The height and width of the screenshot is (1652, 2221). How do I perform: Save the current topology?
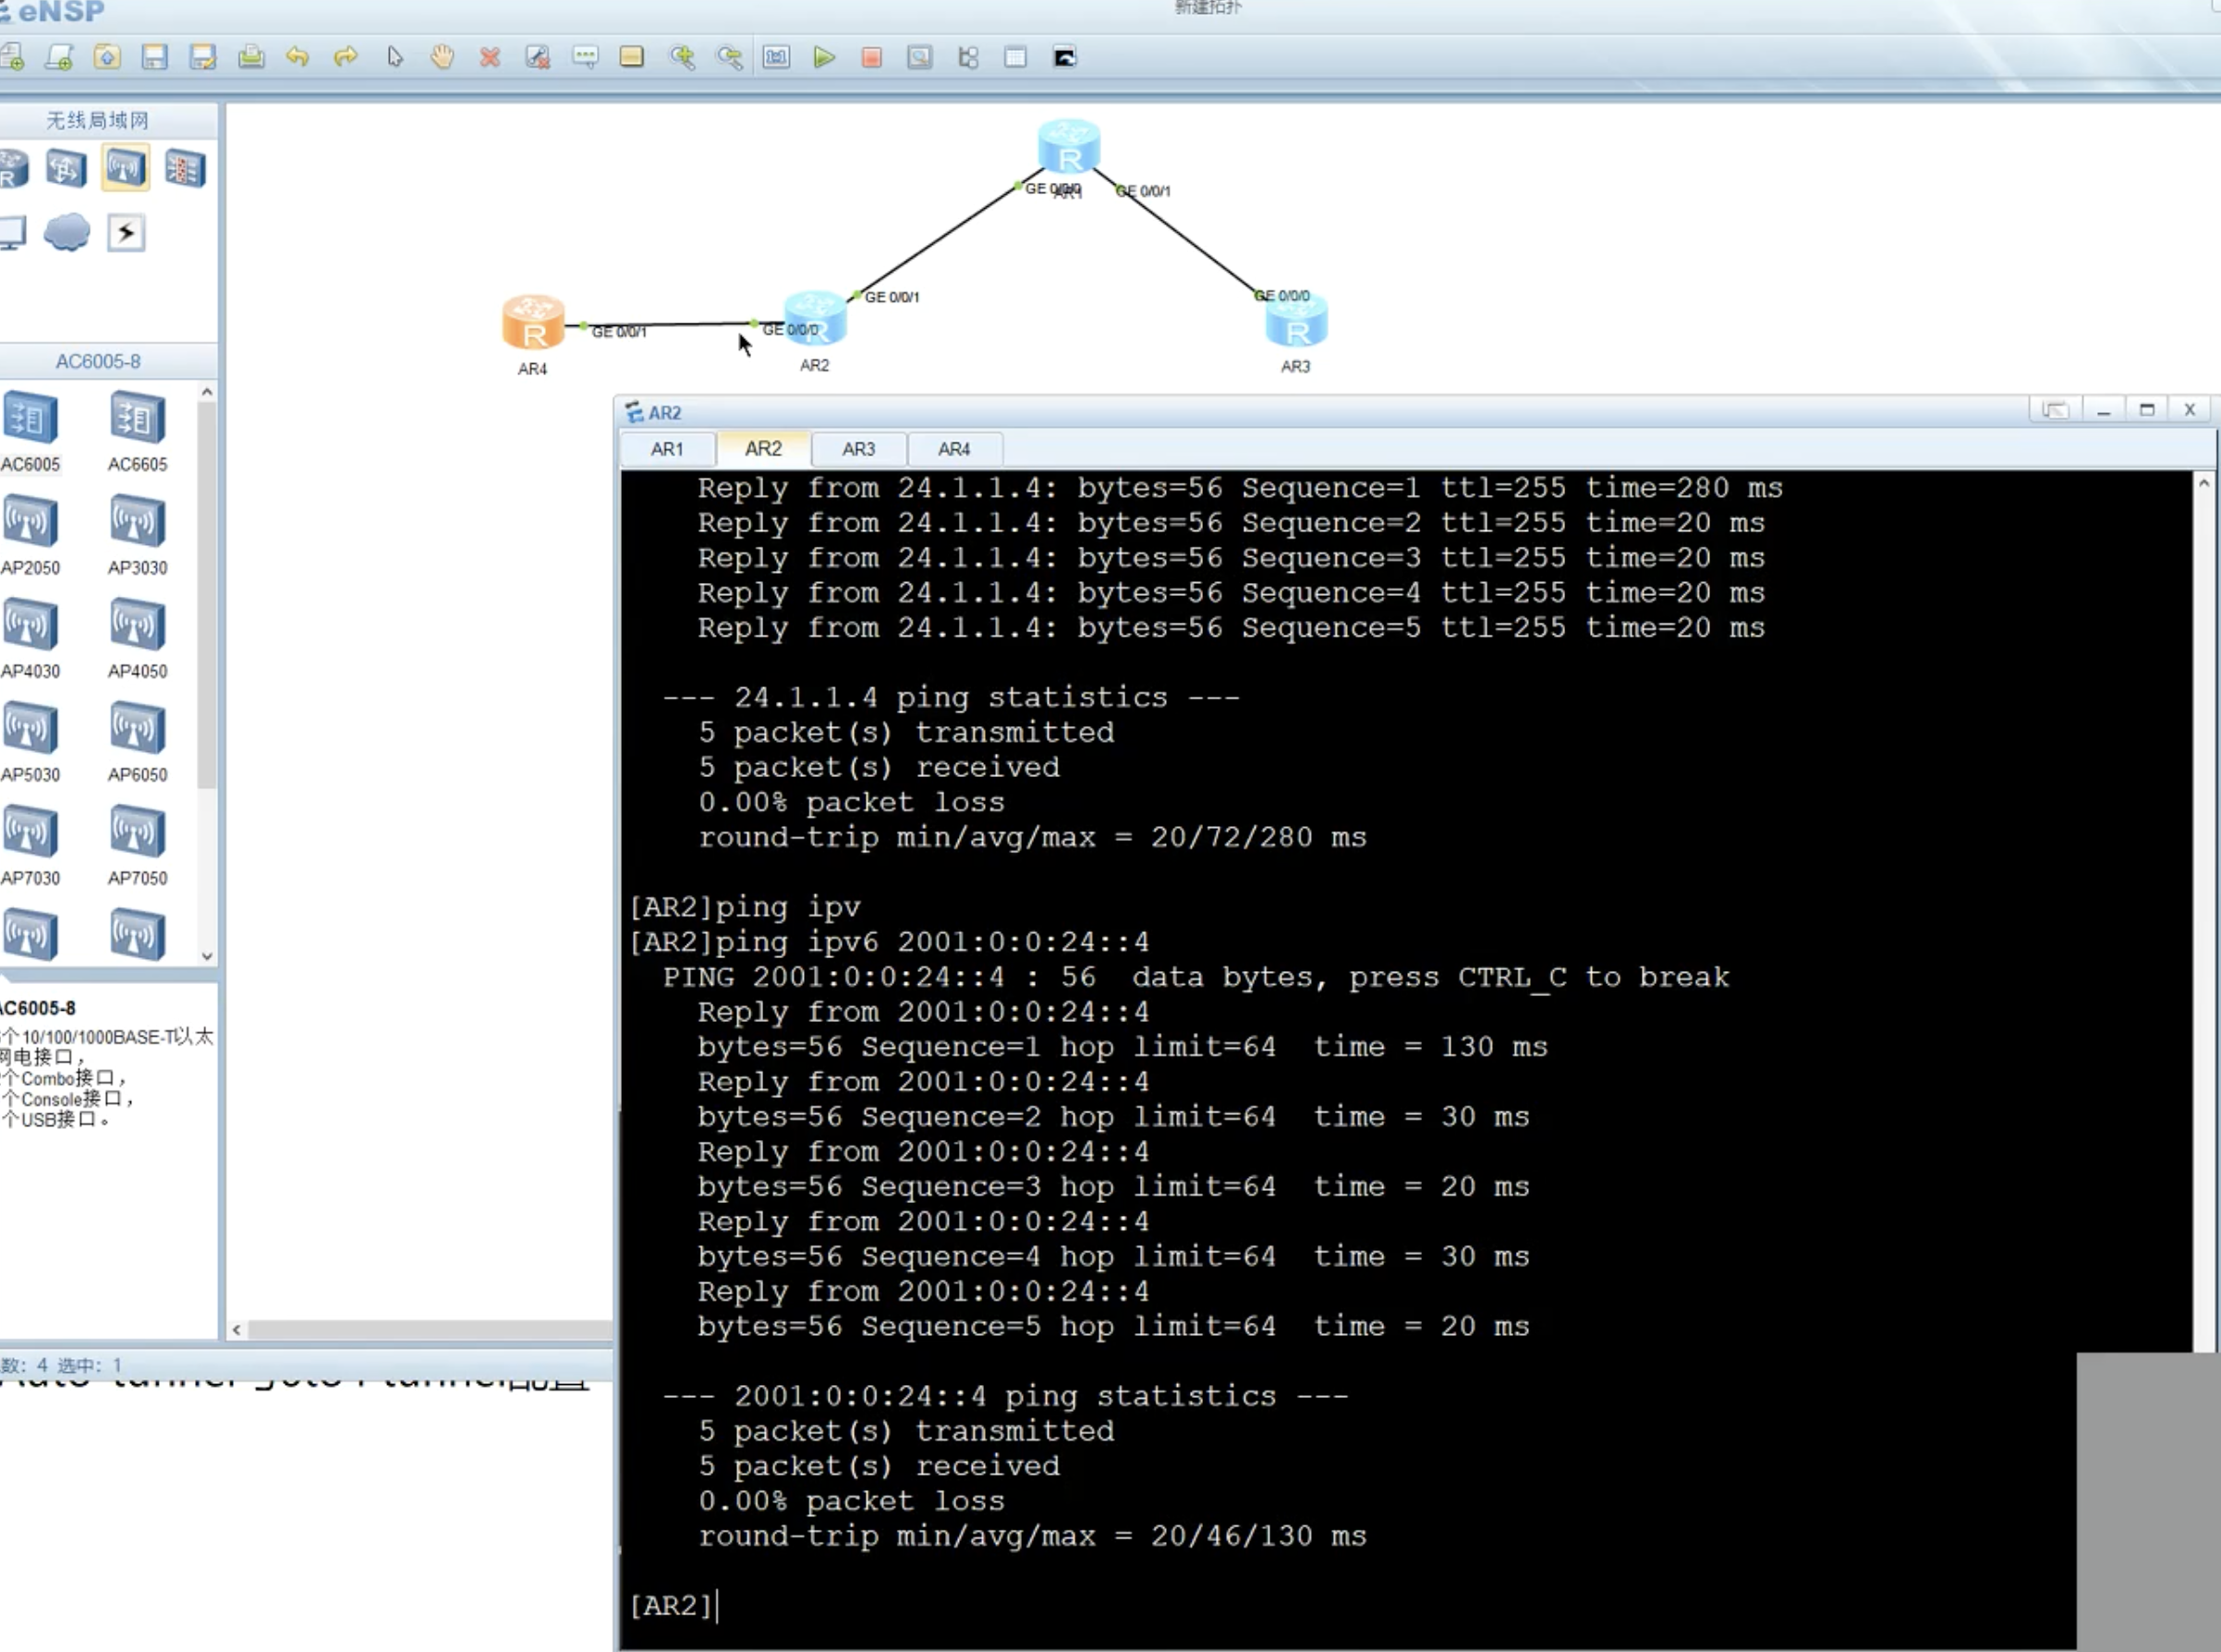coord(155,57)
